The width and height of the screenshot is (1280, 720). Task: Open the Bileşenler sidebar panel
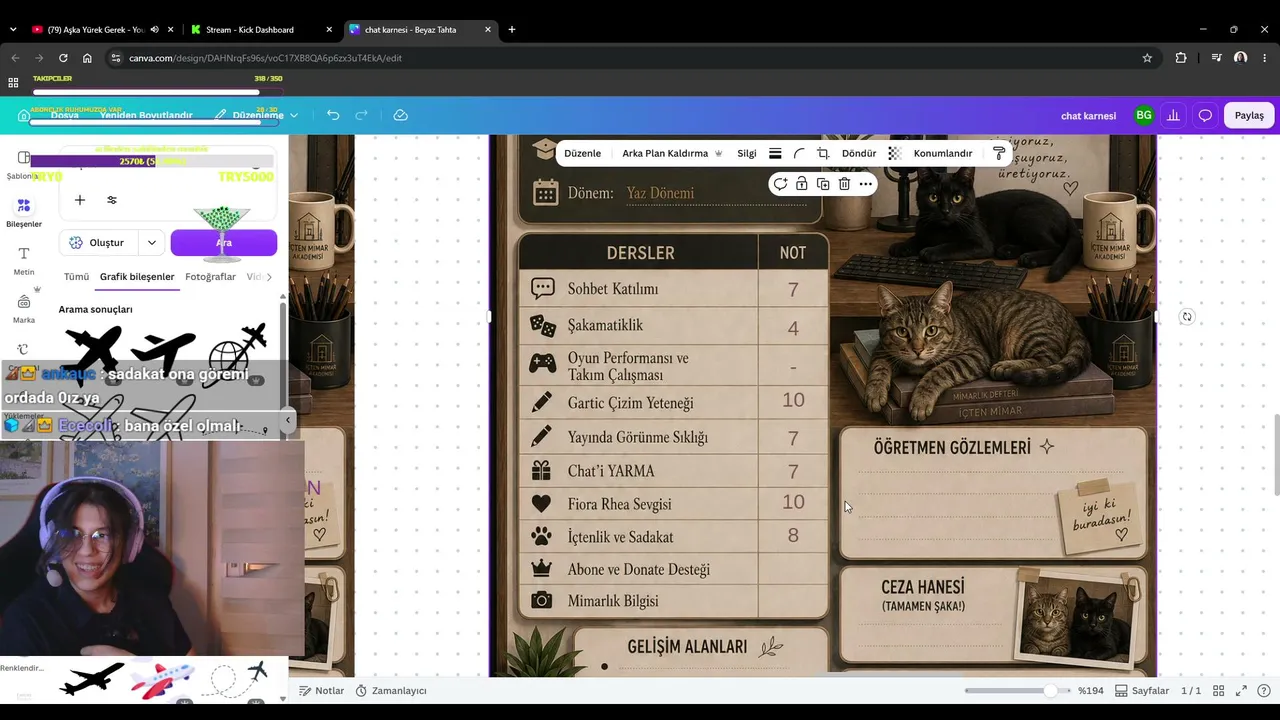pyautogui.click(x=24, y=212)
